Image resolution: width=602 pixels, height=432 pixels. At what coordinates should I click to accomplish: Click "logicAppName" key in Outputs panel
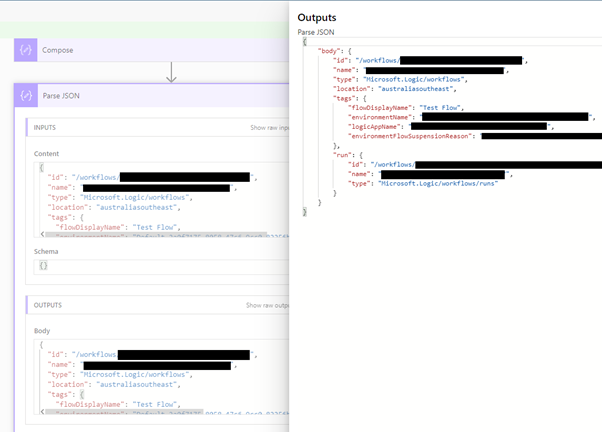point(374,127)
